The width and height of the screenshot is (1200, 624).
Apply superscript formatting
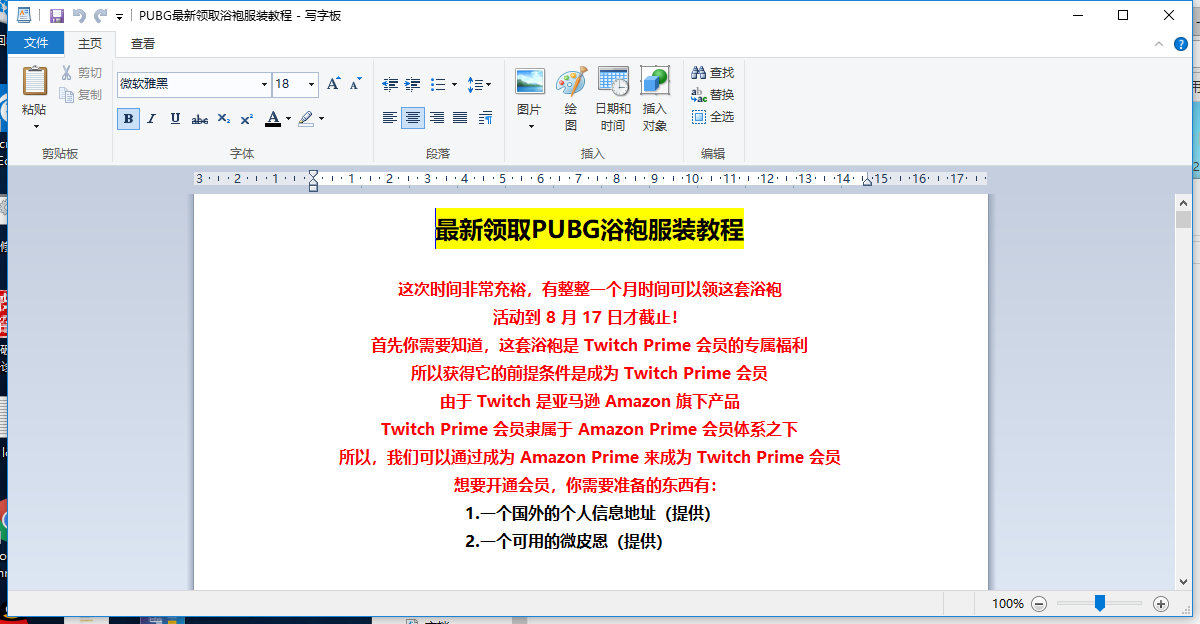246,118
